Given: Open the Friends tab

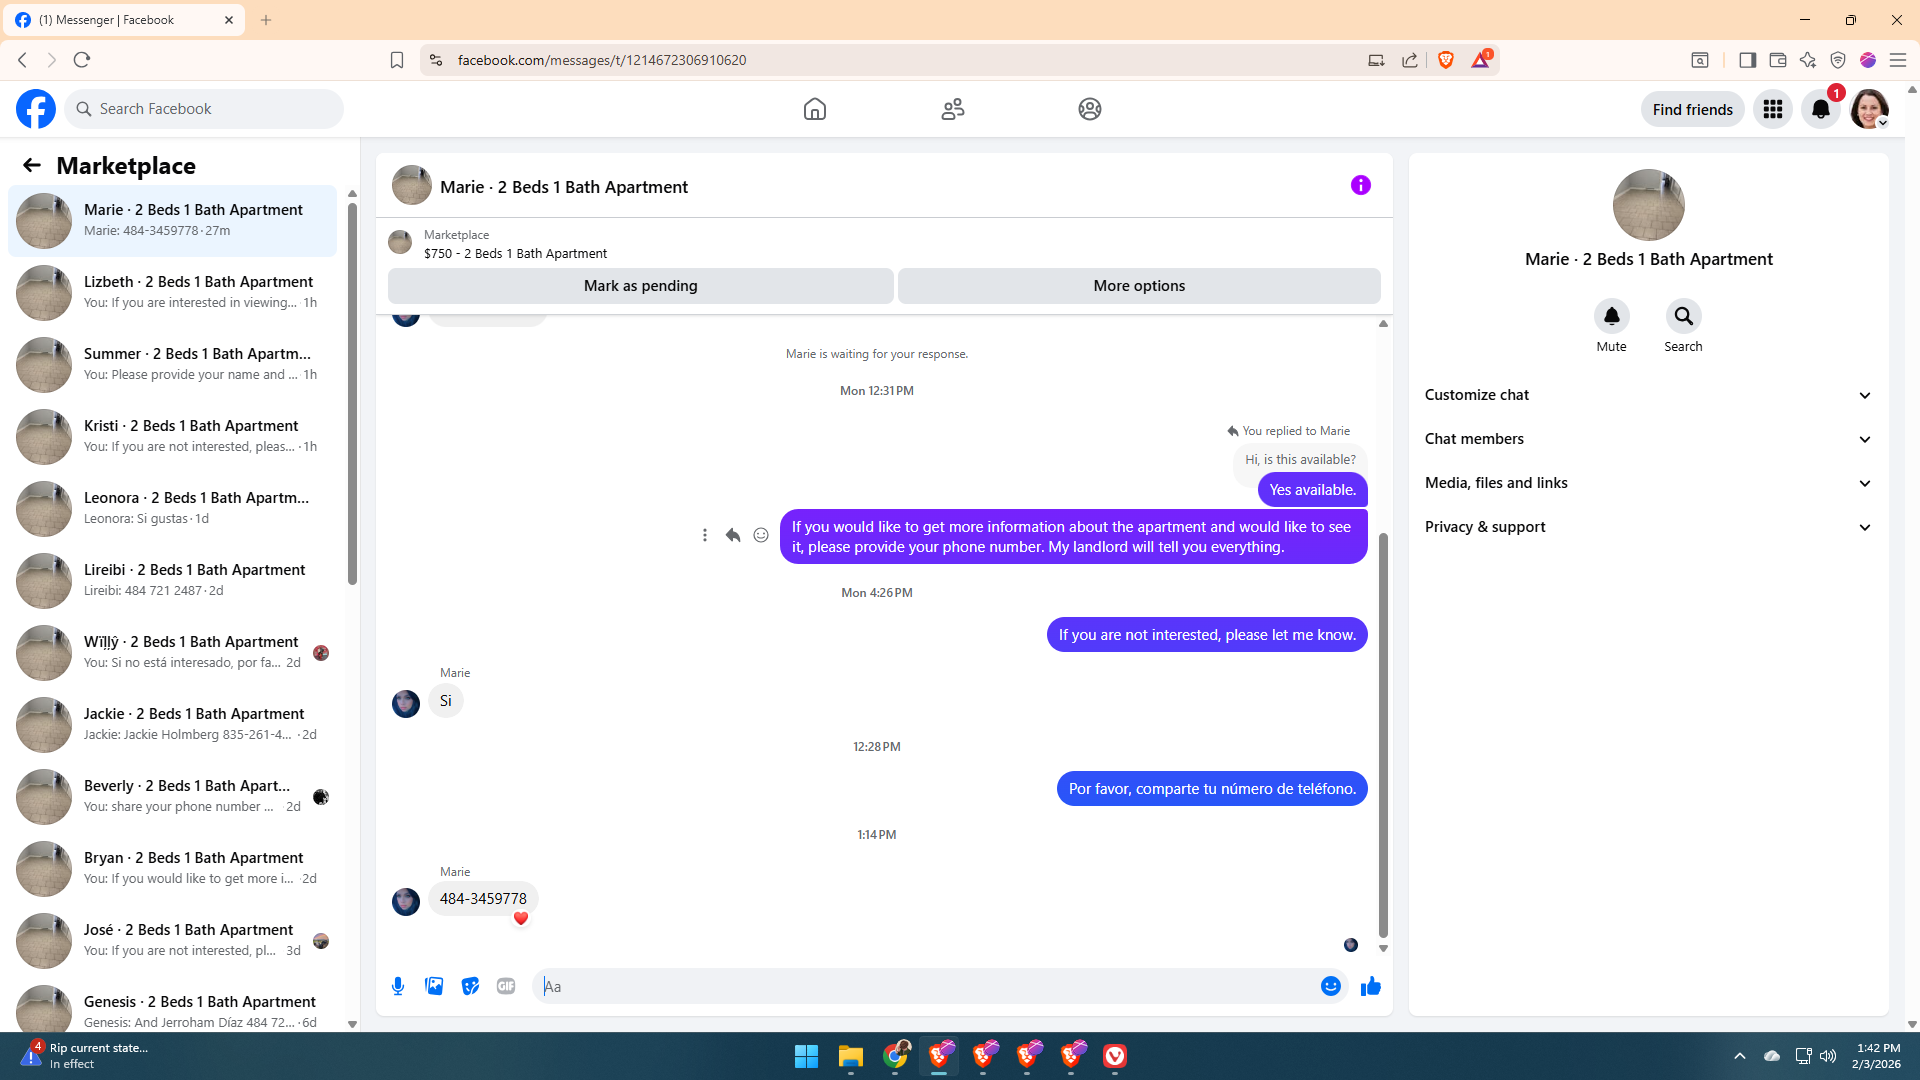Looking at the screenshot, I should (952, 109).
